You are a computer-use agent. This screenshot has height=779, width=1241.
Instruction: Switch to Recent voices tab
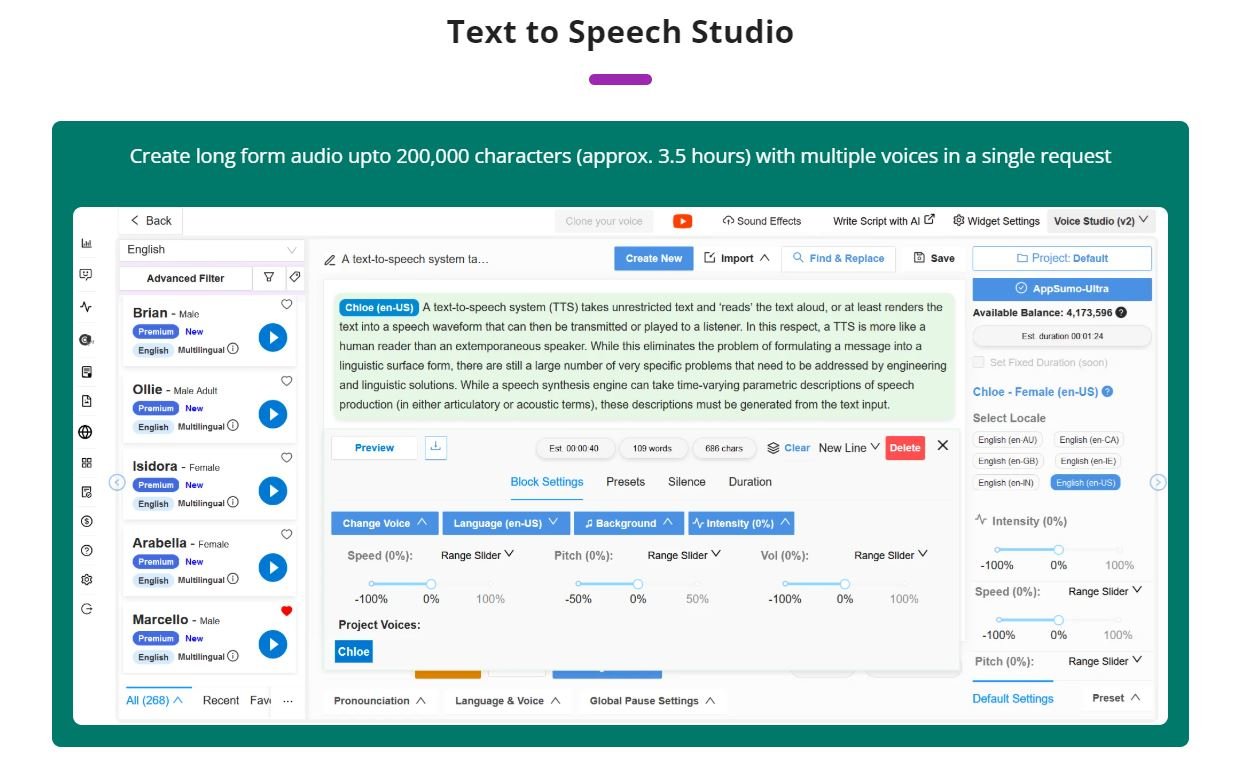(x=221, y=701)
